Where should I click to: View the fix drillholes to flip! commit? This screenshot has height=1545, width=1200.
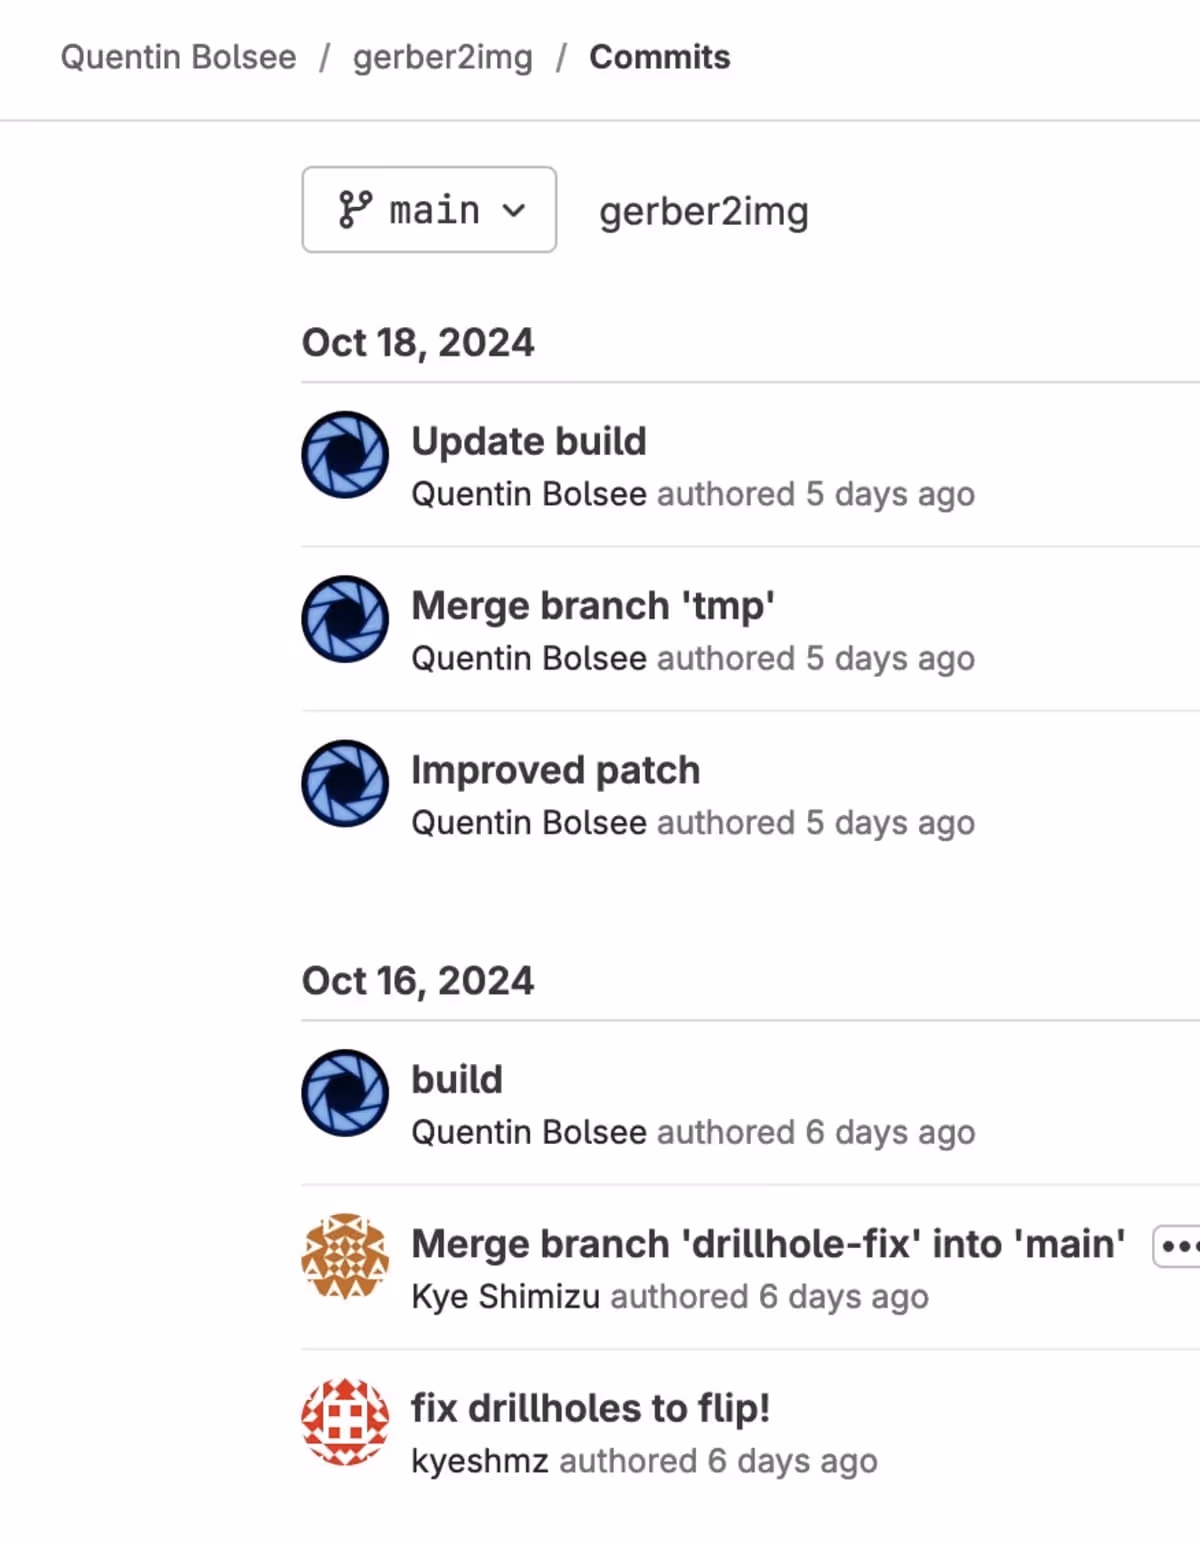[590, 1408]
